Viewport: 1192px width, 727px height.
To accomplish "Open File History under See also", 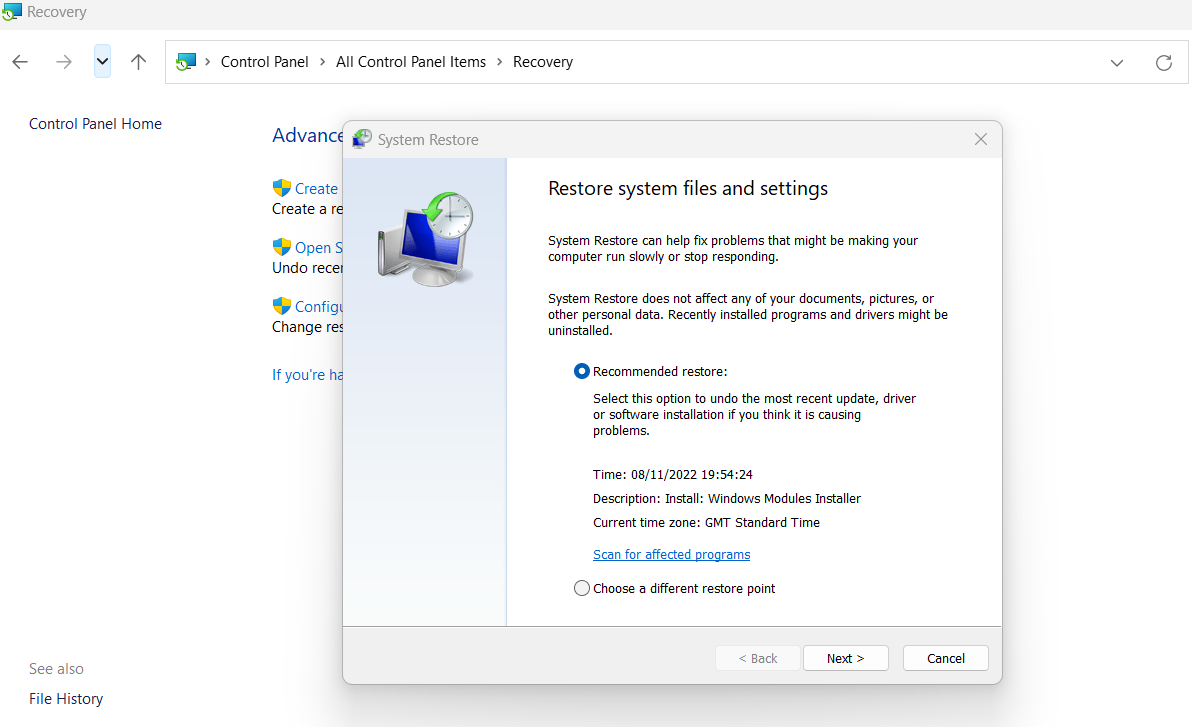I will (x=66, y=699).
